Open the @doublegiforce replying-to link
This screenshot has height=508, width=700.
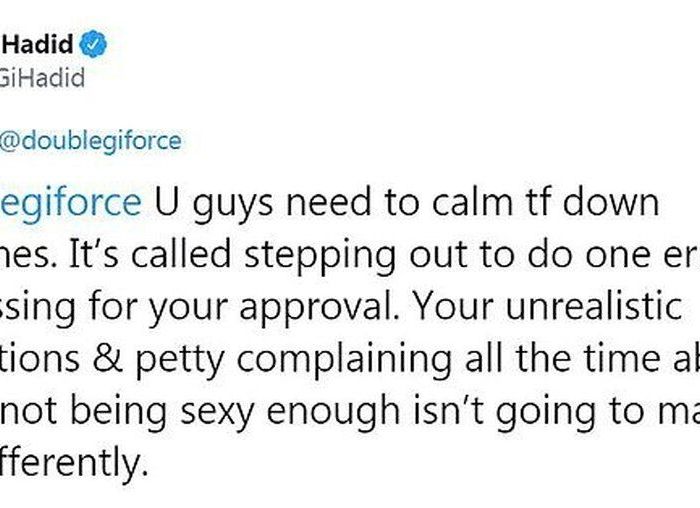[91, 141]
